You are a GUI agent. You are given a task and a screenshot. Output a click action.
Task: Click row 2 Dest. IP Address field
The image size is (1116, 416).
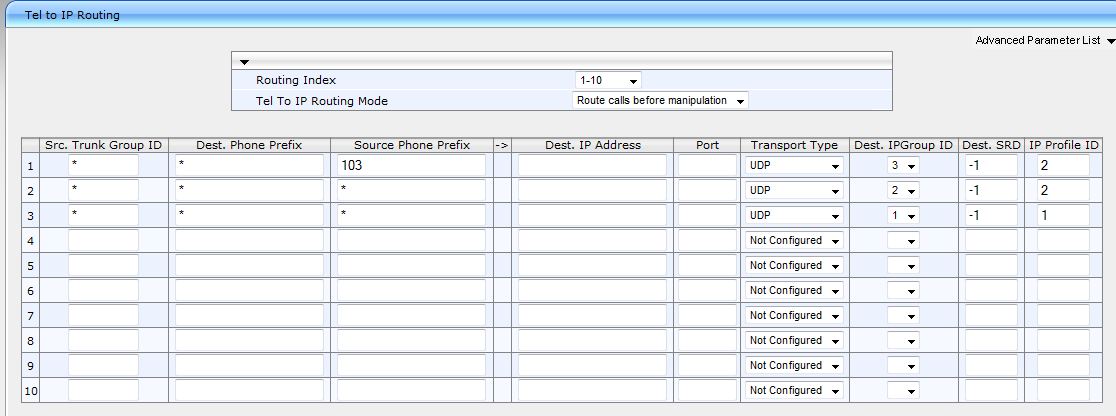[591, 190]
